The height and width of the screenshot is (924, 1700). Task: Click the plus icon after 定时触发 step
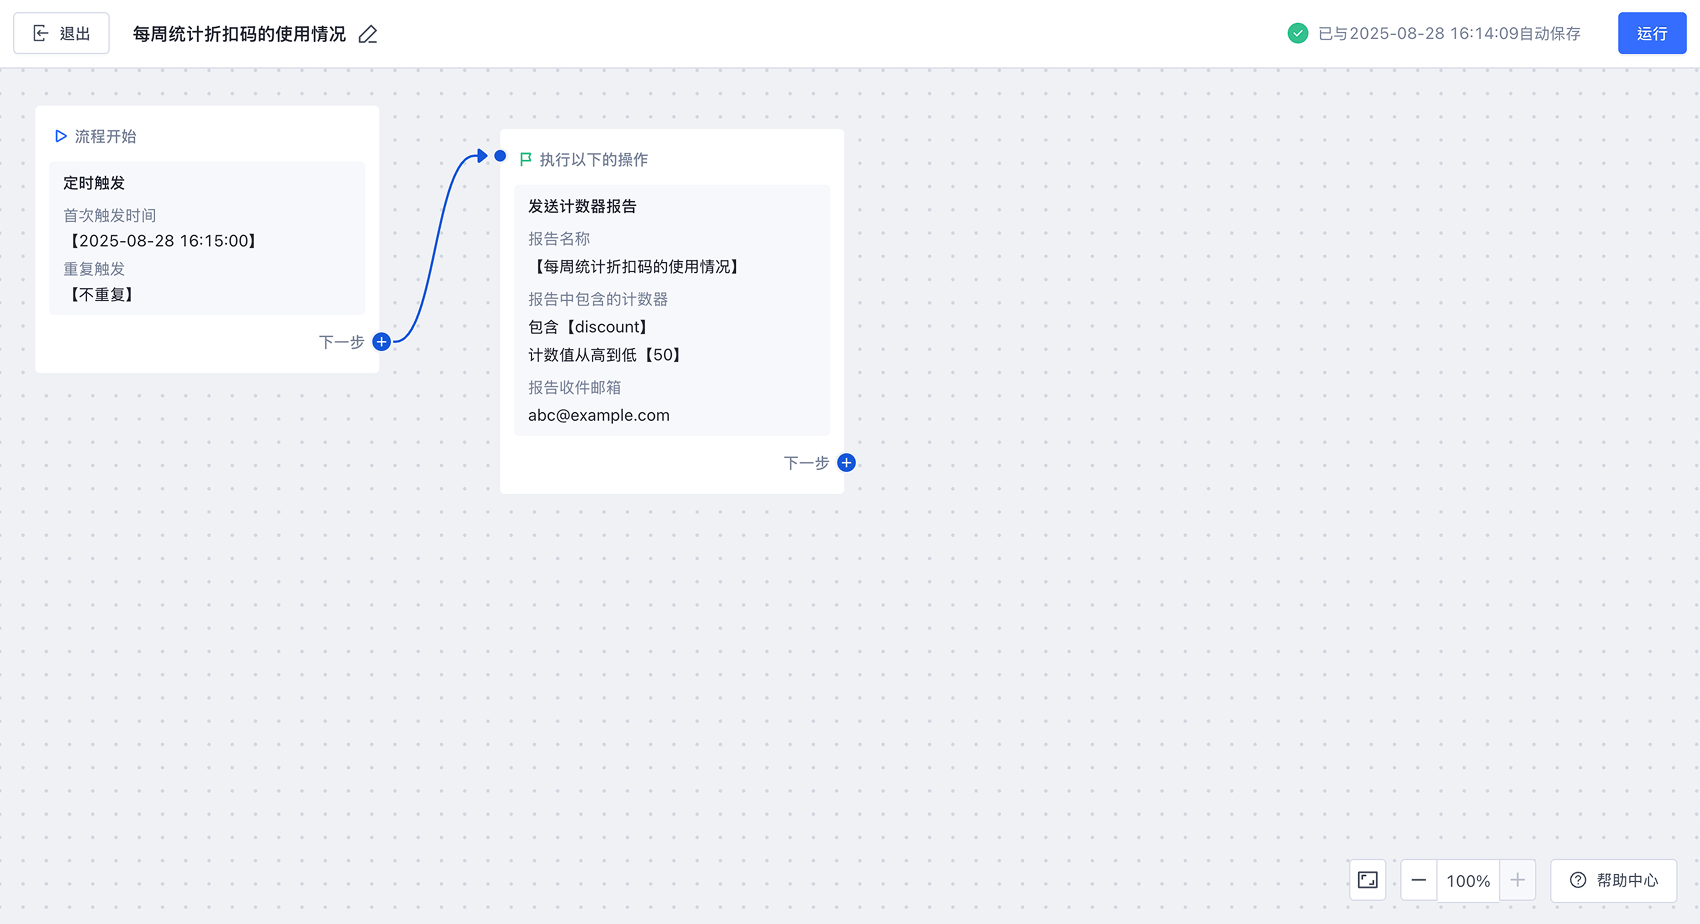coord(381,342)
